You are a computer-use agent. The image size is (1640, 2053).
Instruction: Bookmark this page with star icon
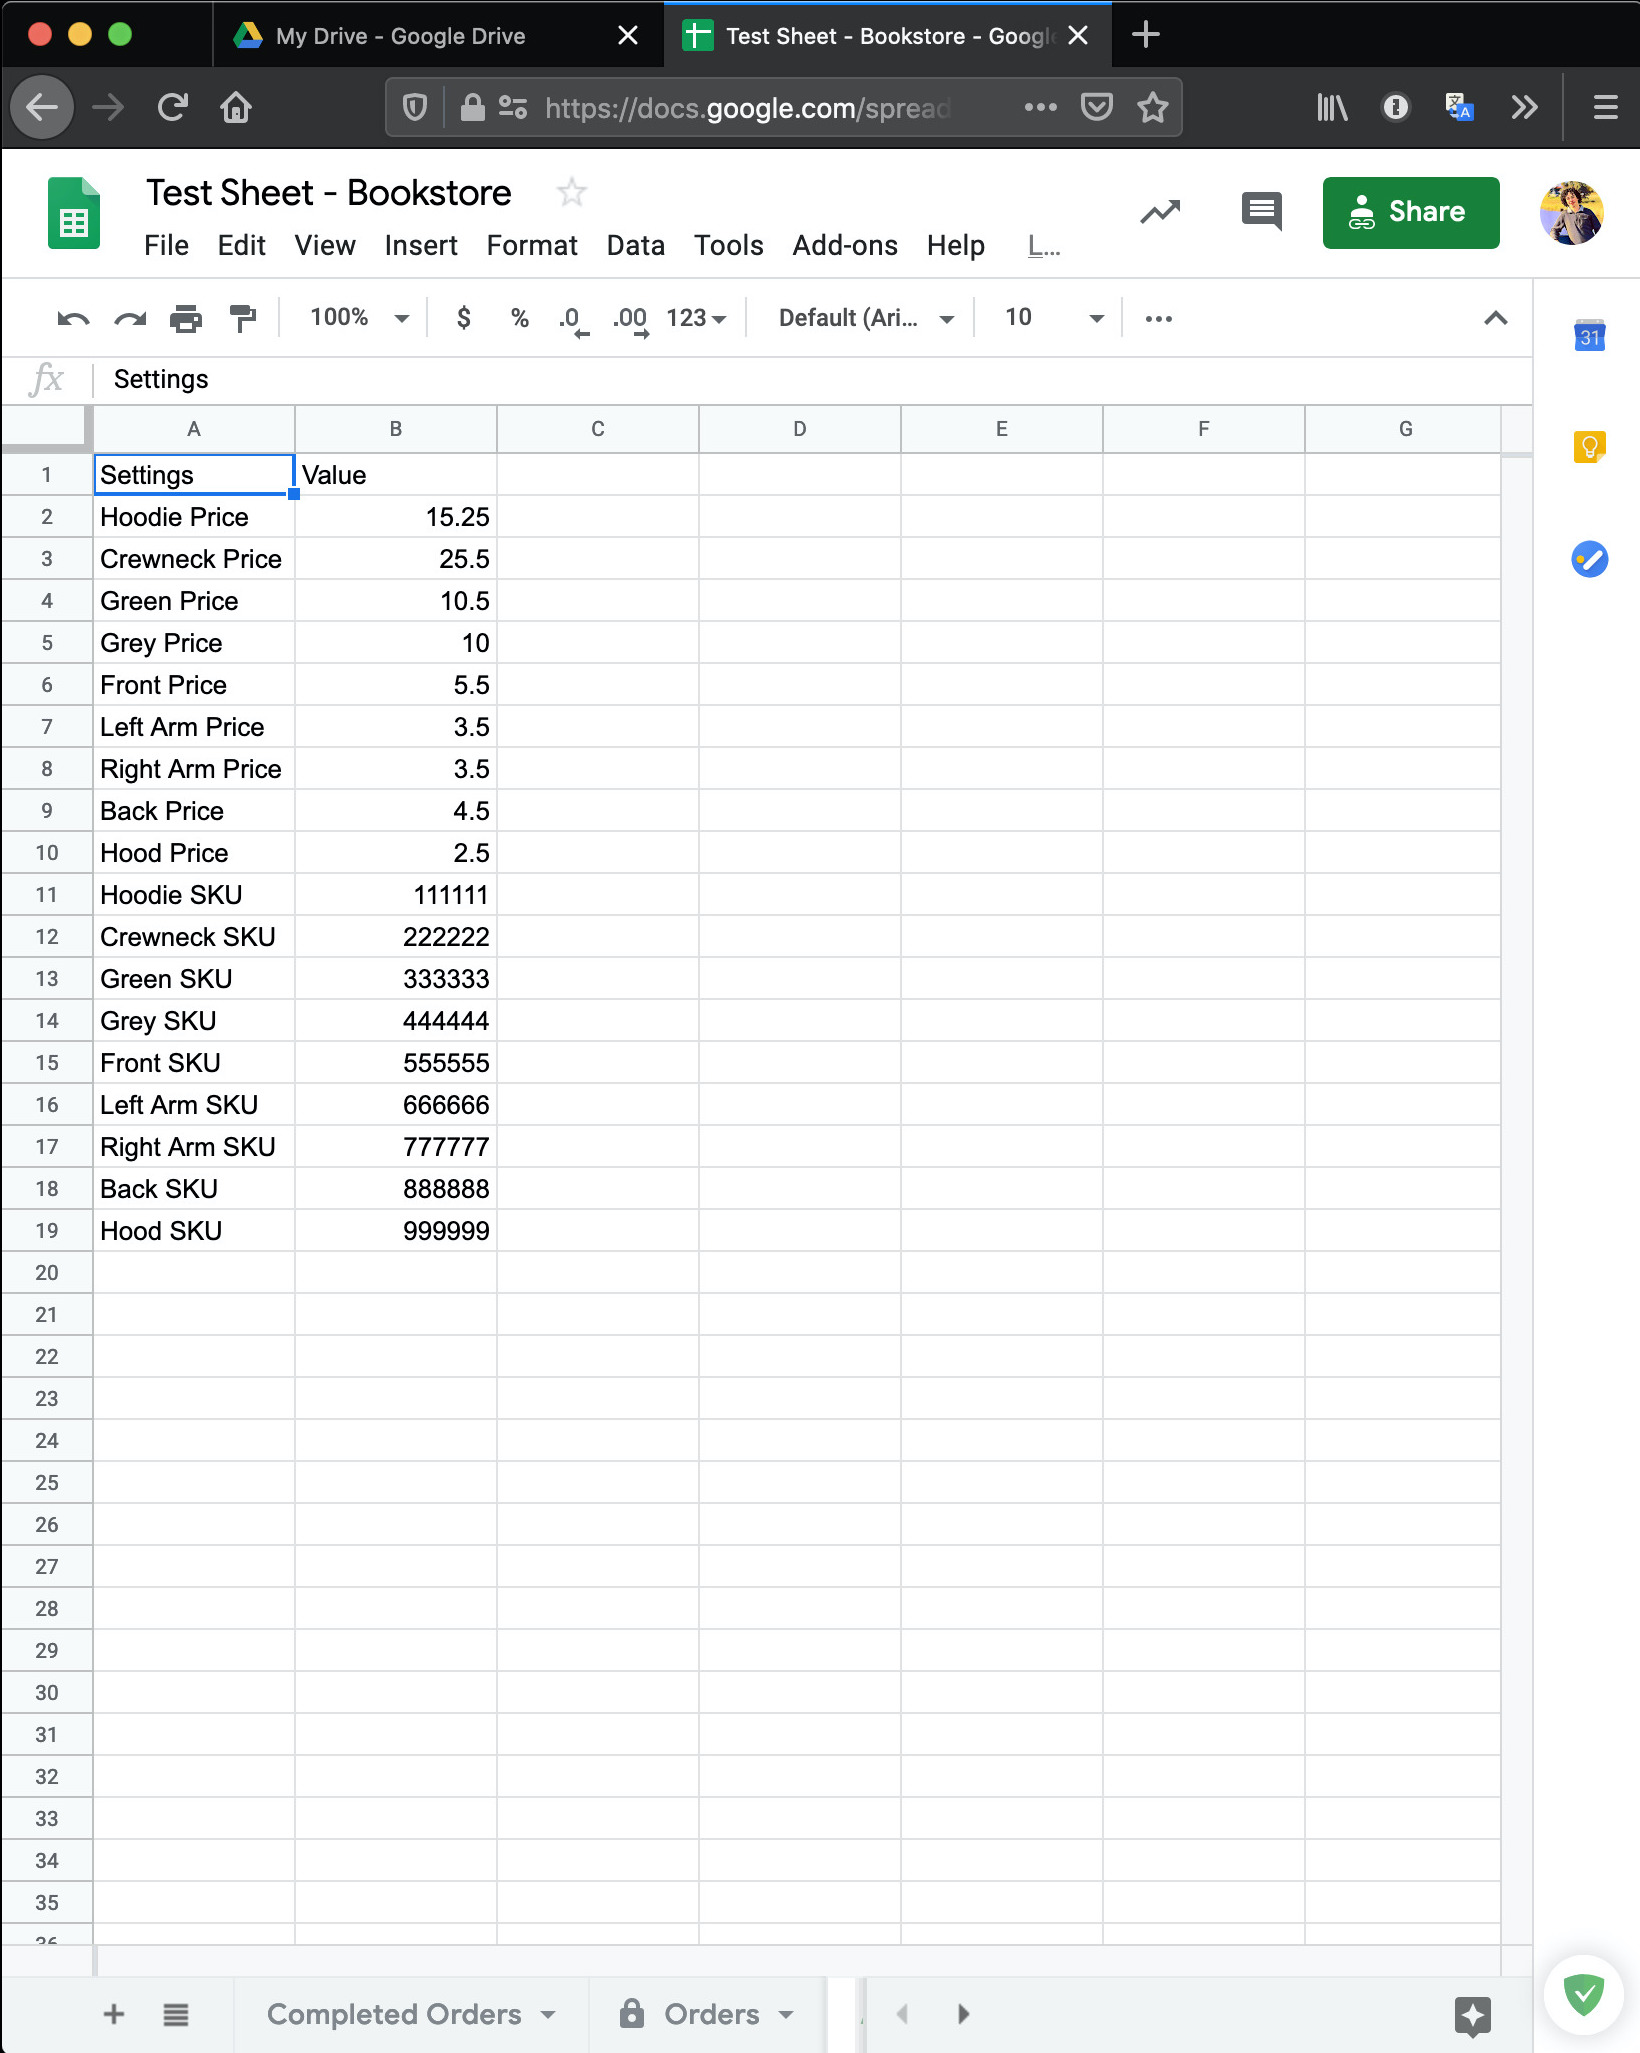pos(1153,107)
